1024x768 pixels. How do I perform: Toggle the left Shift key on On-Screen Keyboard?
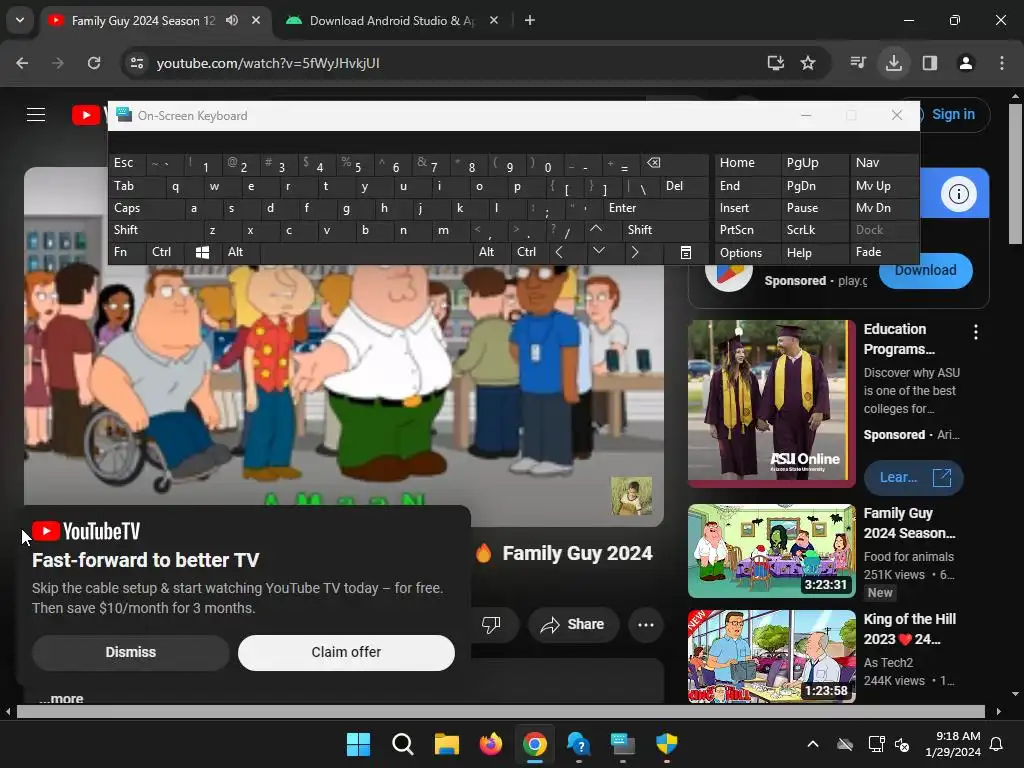pyautogui.click(x=155, y=230)
